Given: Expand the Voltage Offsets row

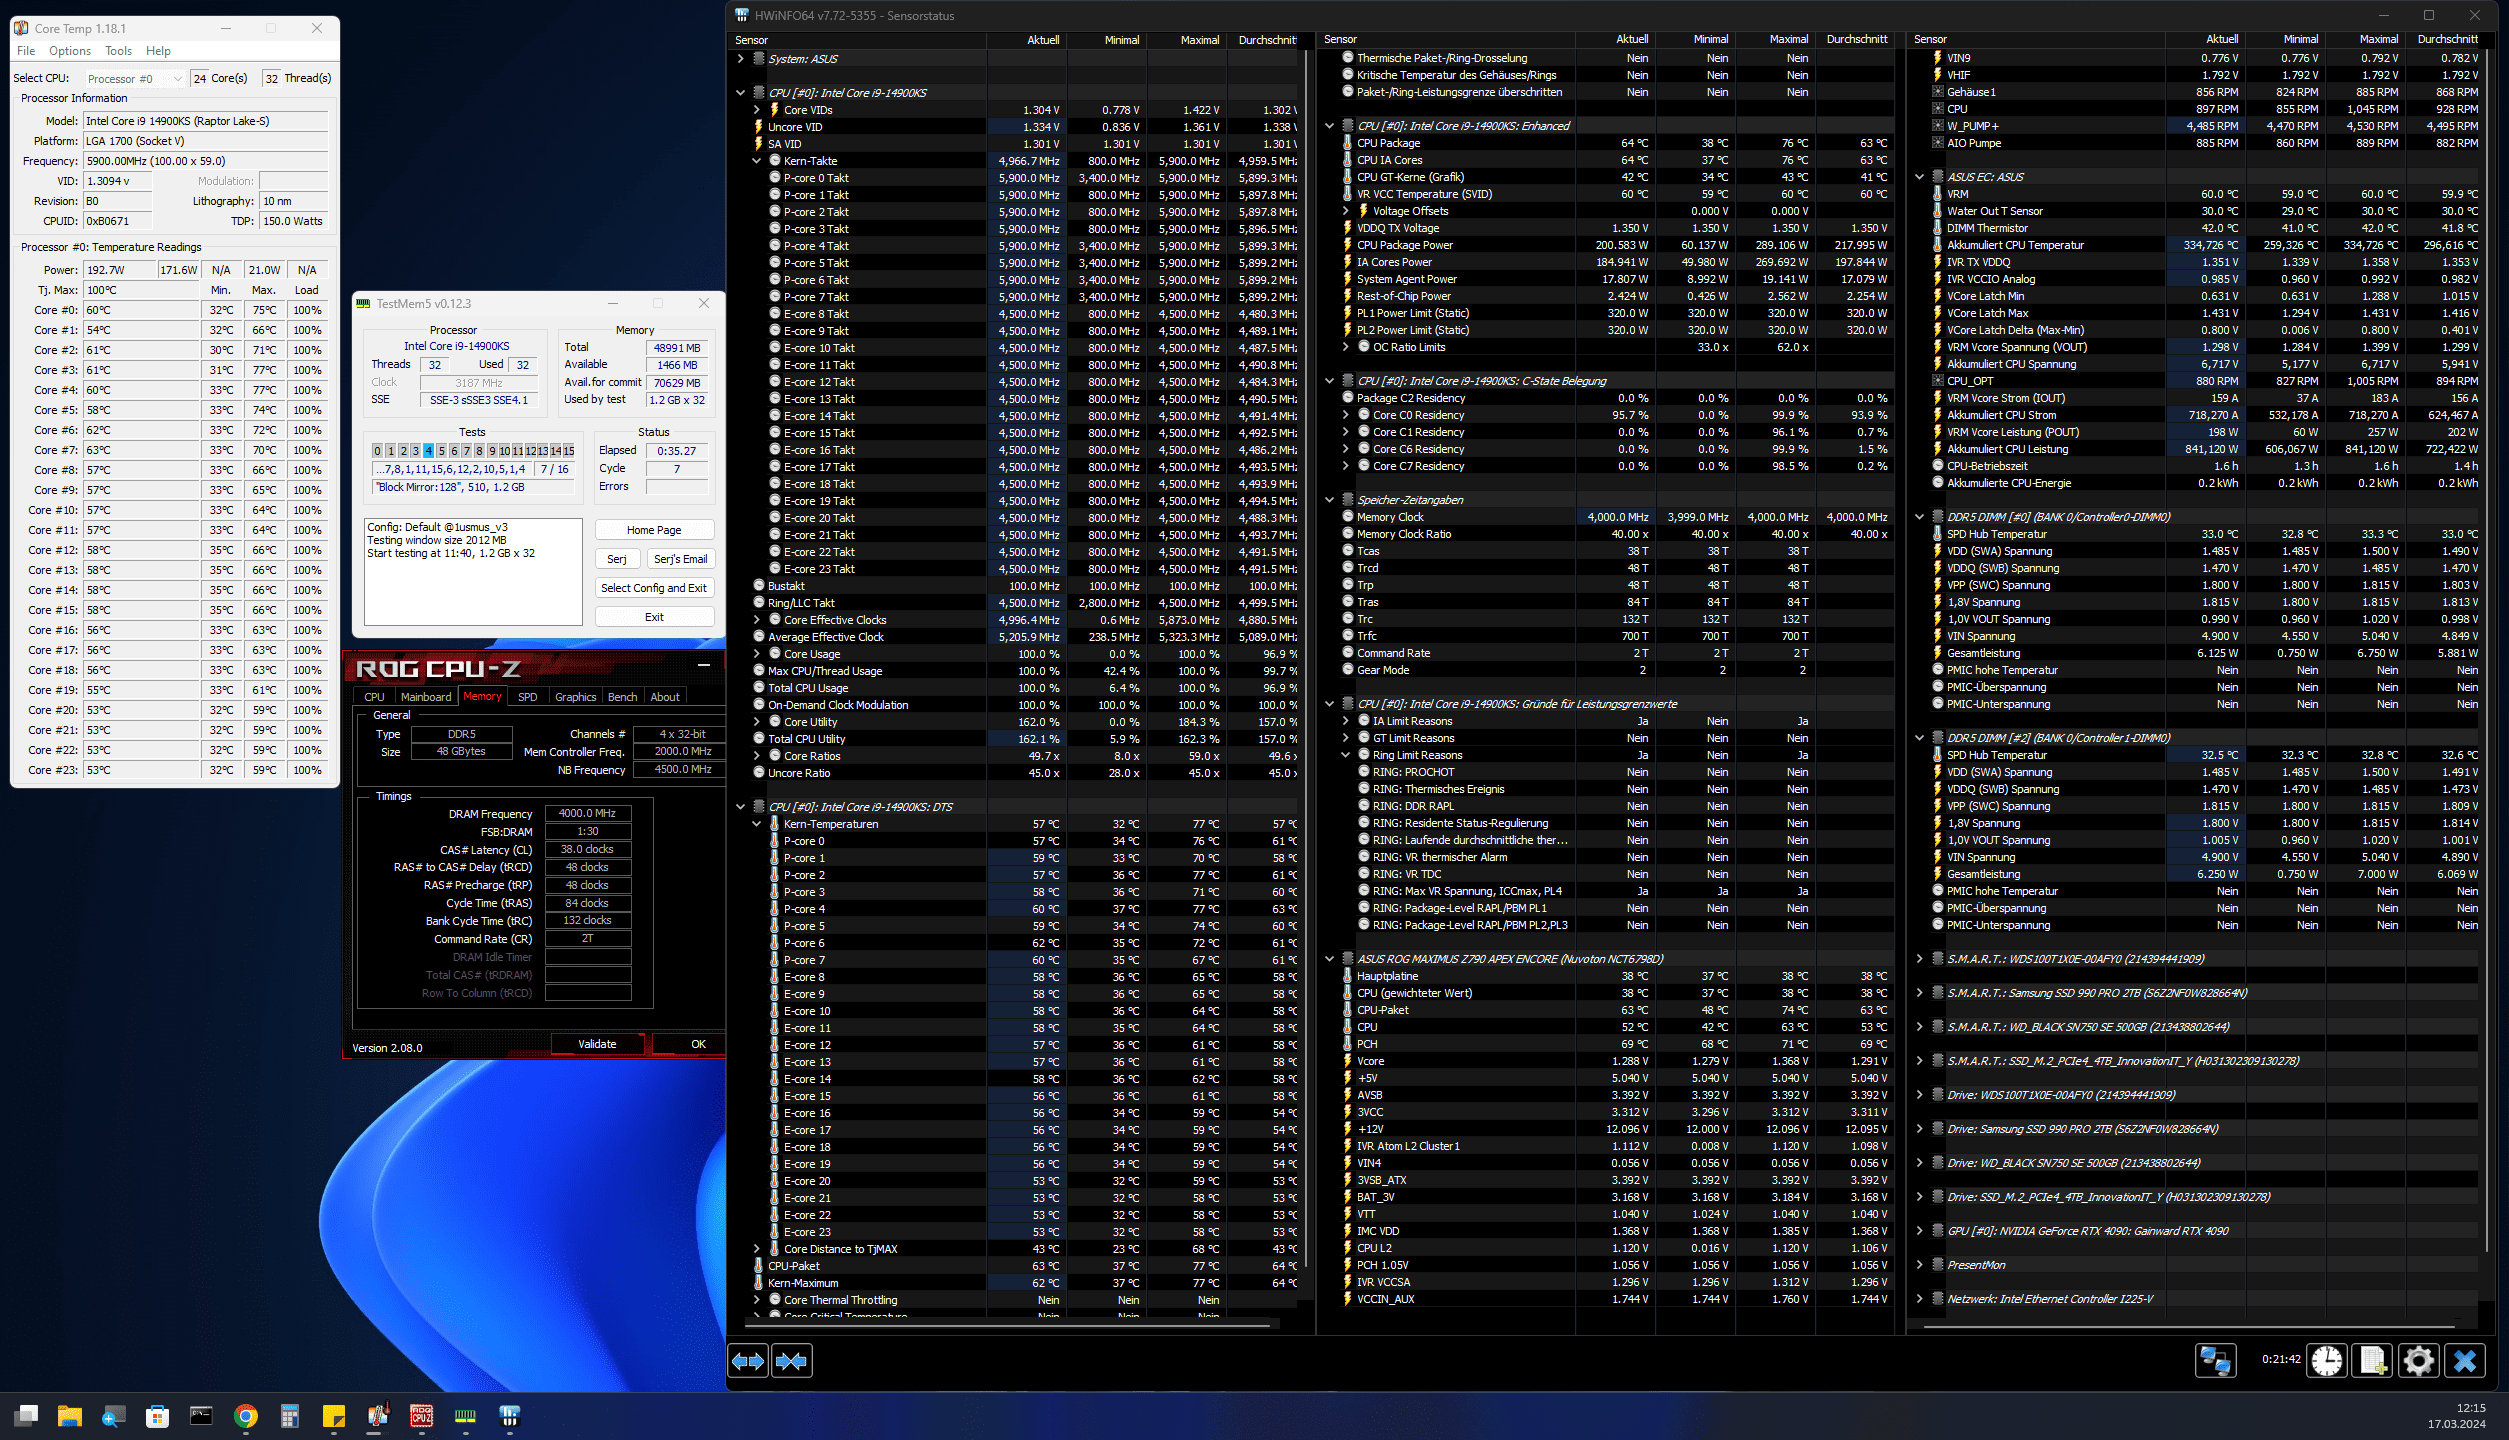Looking at the screenshot, I should point(1346,211).
